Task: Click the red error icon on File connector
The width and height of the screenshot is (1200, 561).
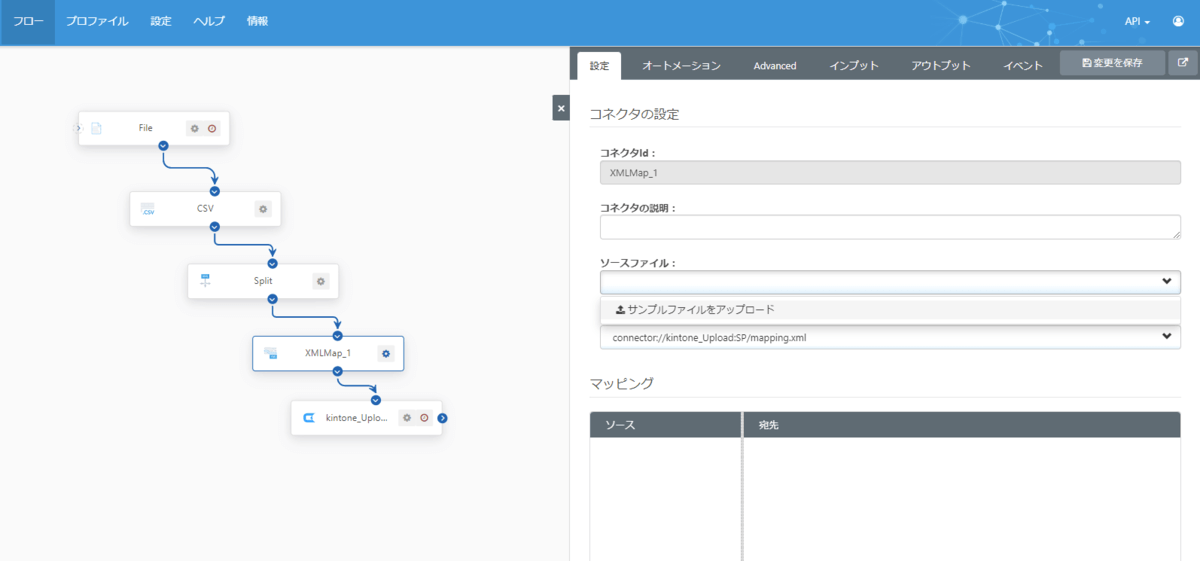Action: (212, 128)
